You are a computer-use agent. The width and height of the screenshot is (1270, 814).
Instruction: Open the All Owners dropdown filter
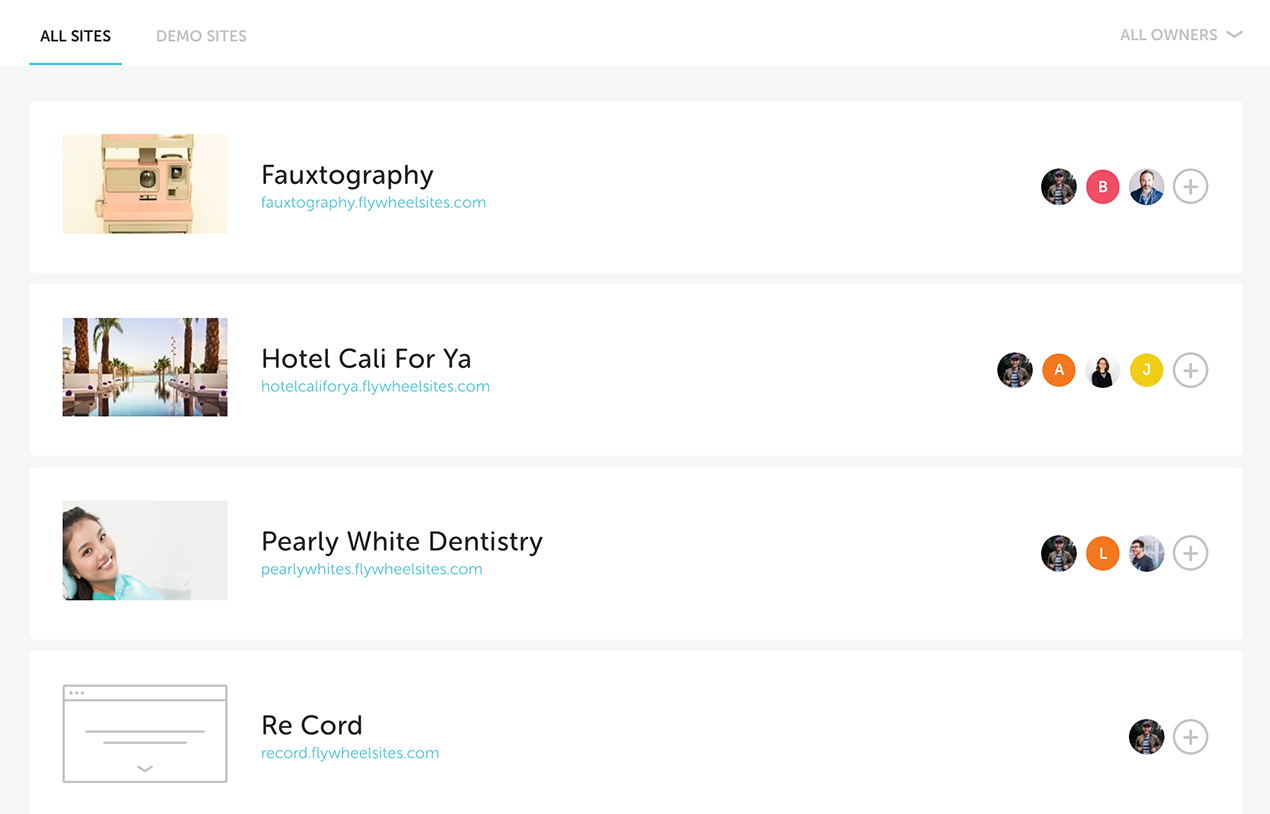[1181, 35]
